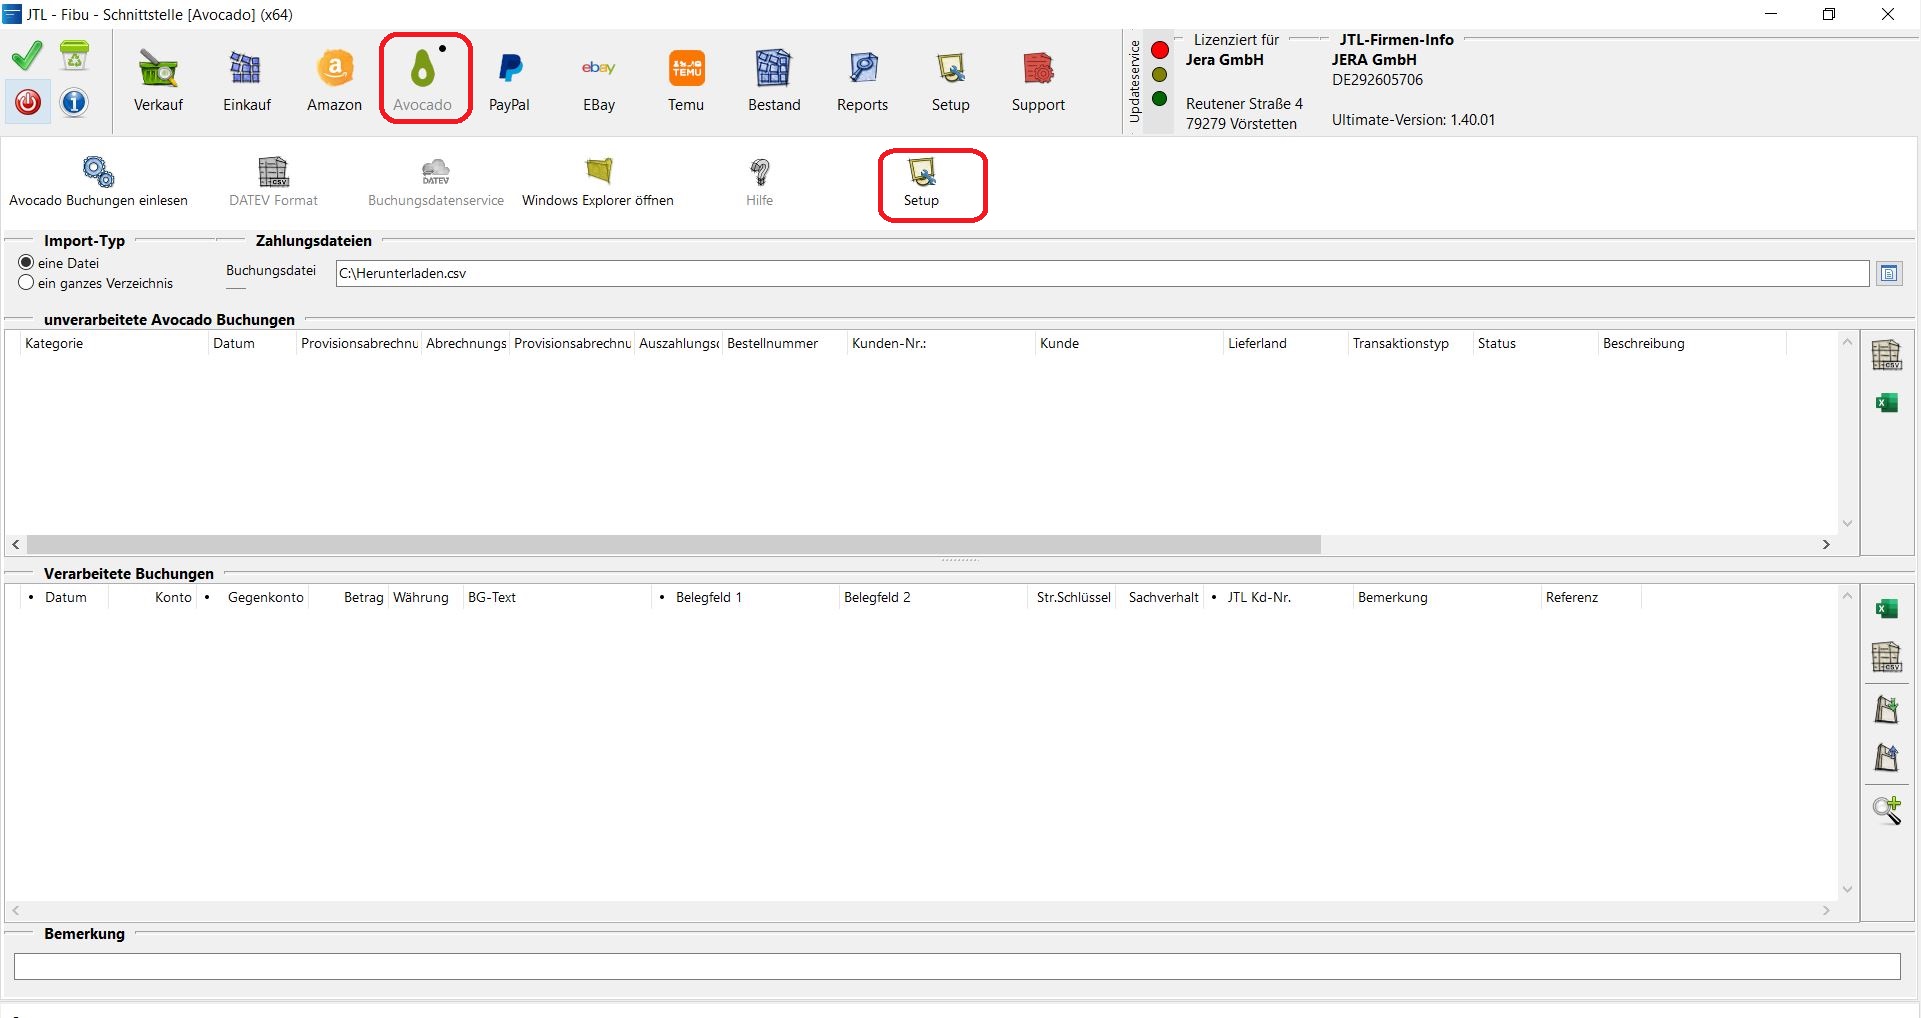Open Windows Explorer öffnen
This screenshot has width=1921, height=1018.
pyautogui.click(x=598, y=181)
